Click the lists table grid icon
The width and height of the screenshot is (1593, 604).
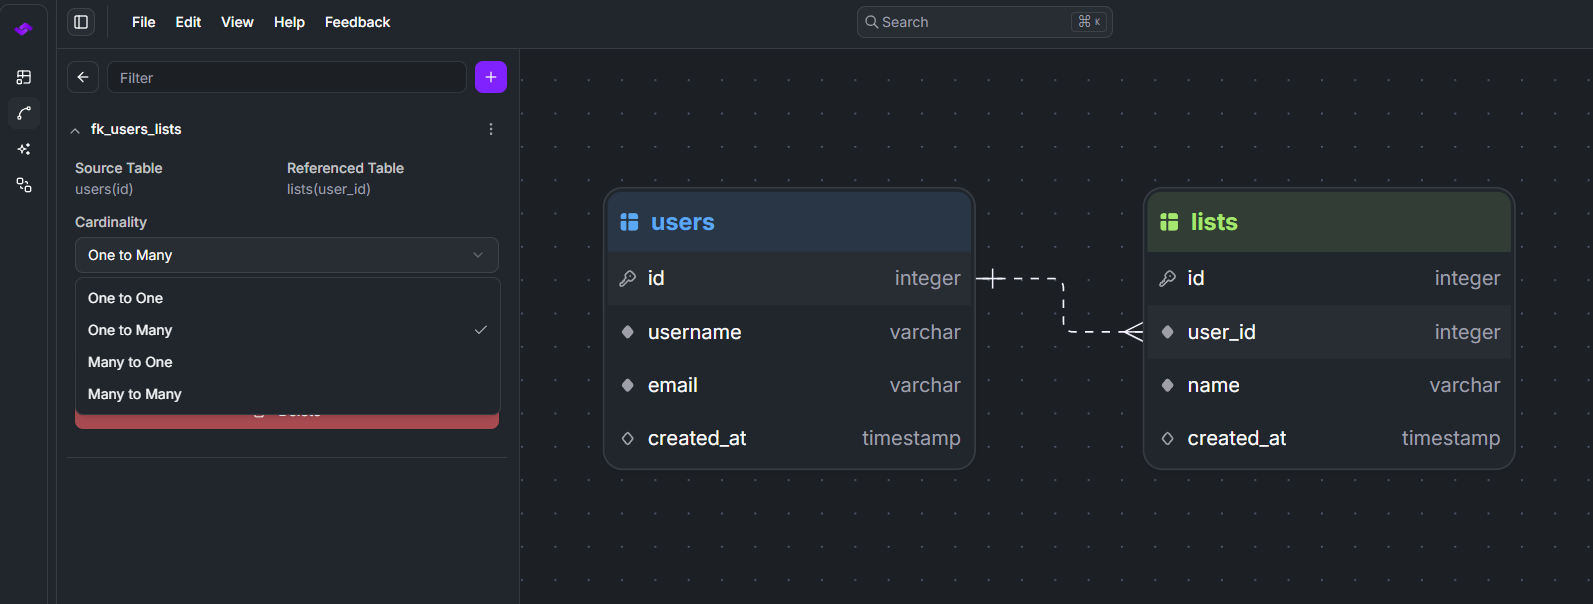click(x=1169, y=222)
